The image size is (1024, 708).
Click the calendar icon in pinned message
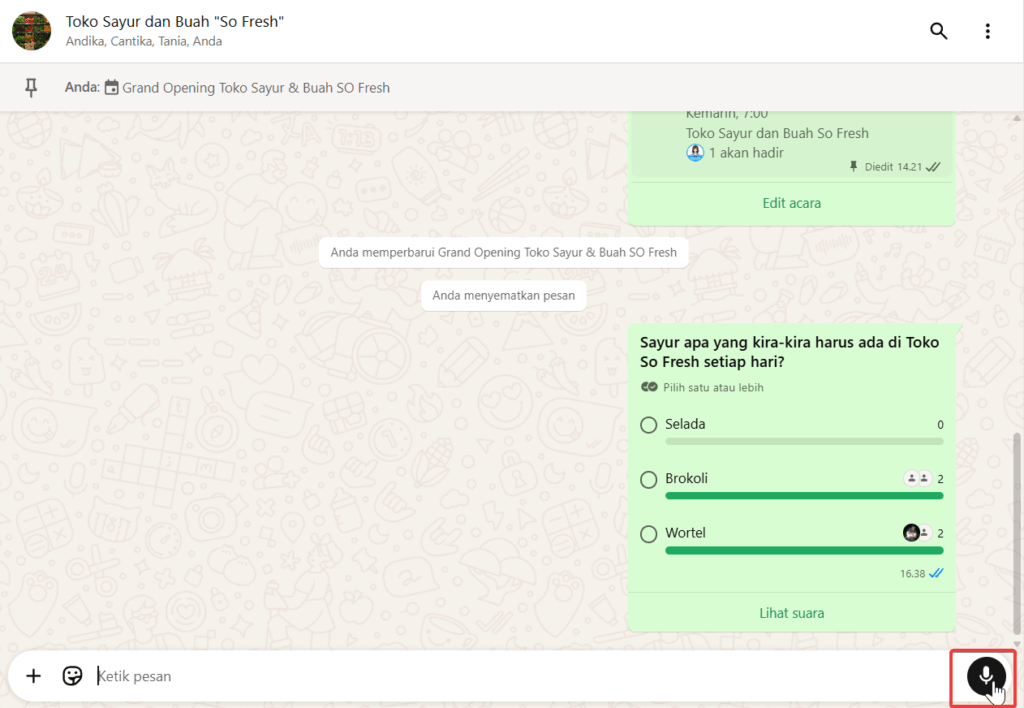[x=112, y=88]
